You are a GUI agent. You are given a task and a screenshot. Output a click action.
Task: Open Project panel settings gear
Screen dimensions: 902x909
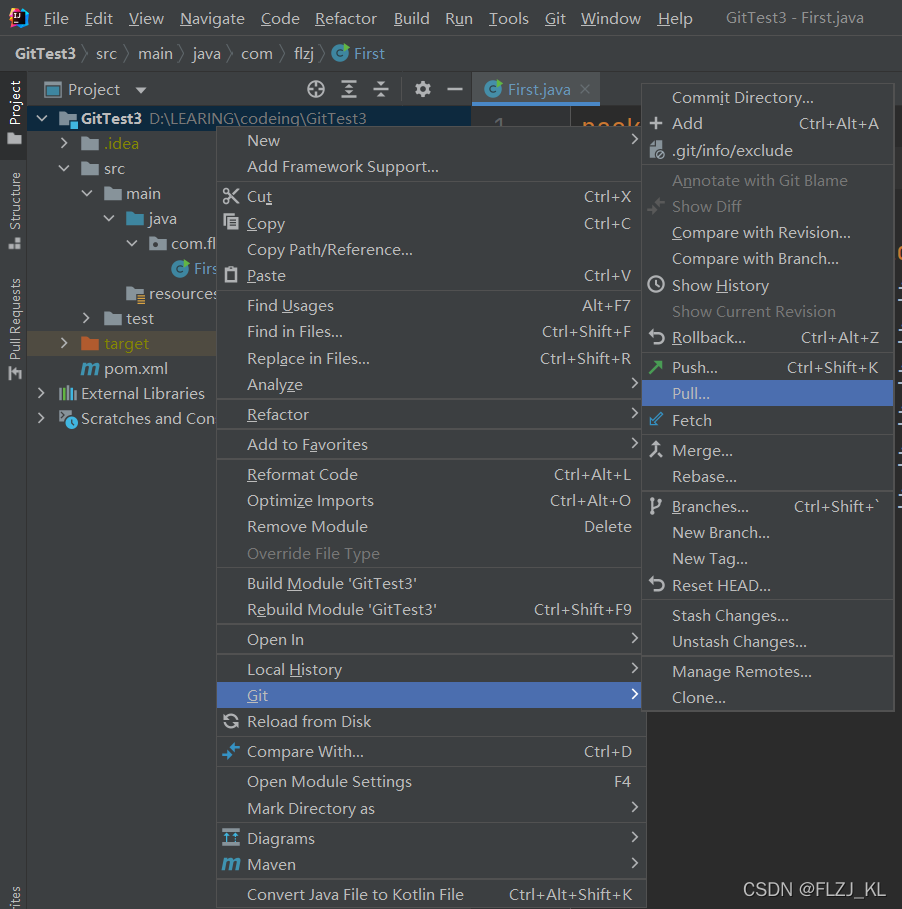(x=423, y=89)
